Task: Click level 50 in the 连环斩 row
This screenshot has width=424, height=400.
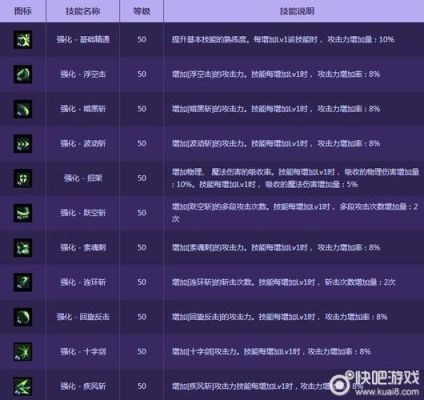Action: 142,282
